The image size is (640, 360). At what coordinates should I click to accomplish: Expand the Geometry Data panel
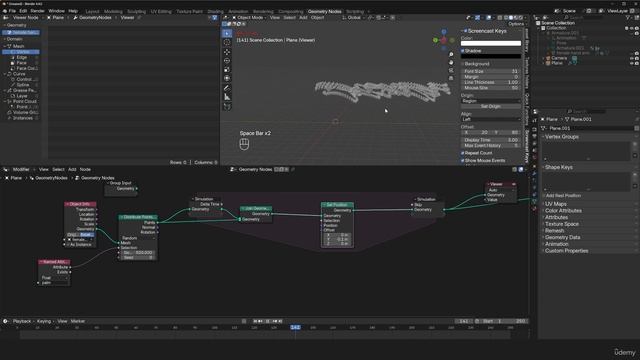coord(562,237)
